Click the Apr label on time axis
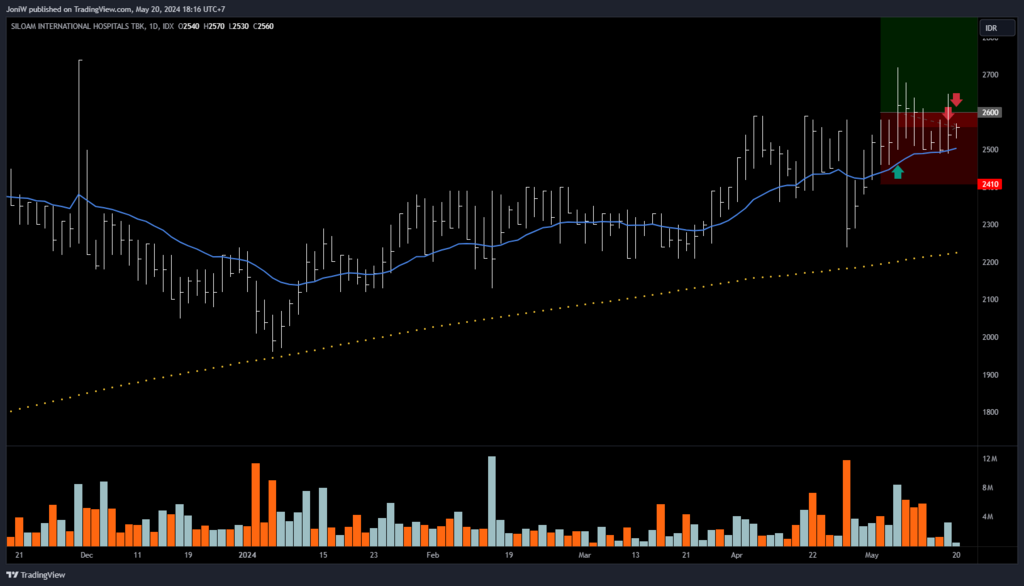 click(x=738, y=553)
